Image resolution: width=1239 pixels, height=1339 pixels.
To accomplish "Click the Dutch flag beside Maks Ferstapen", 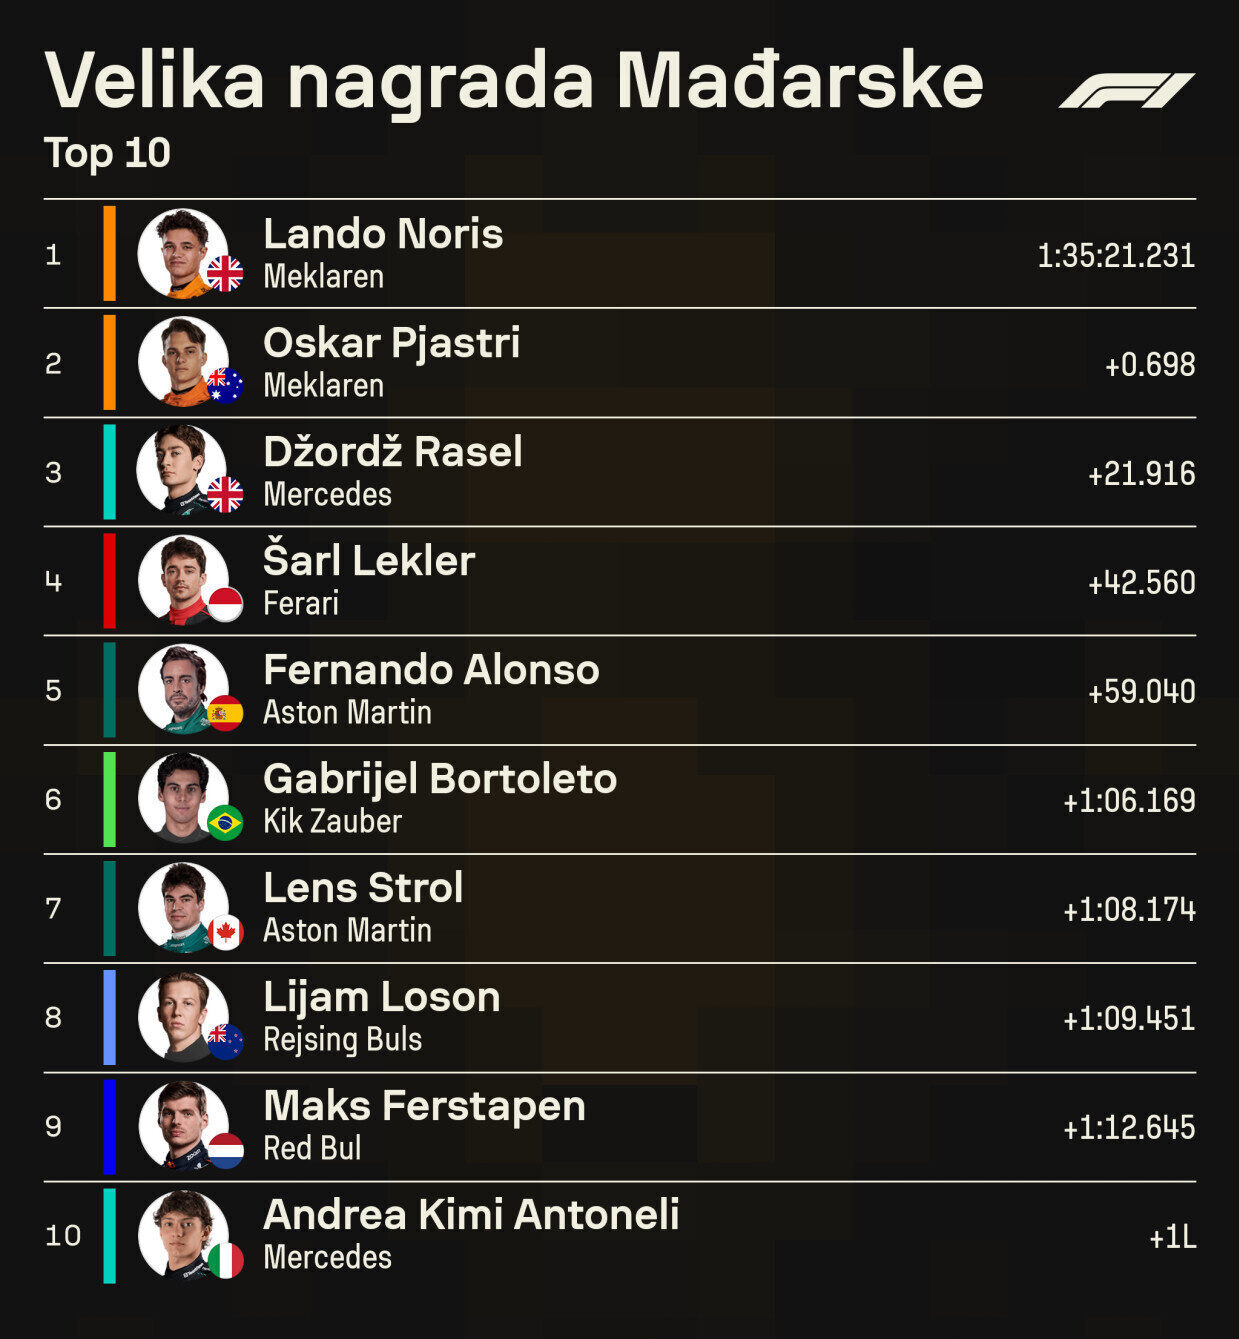I will pyautogui.click(x=225, y=1151).
